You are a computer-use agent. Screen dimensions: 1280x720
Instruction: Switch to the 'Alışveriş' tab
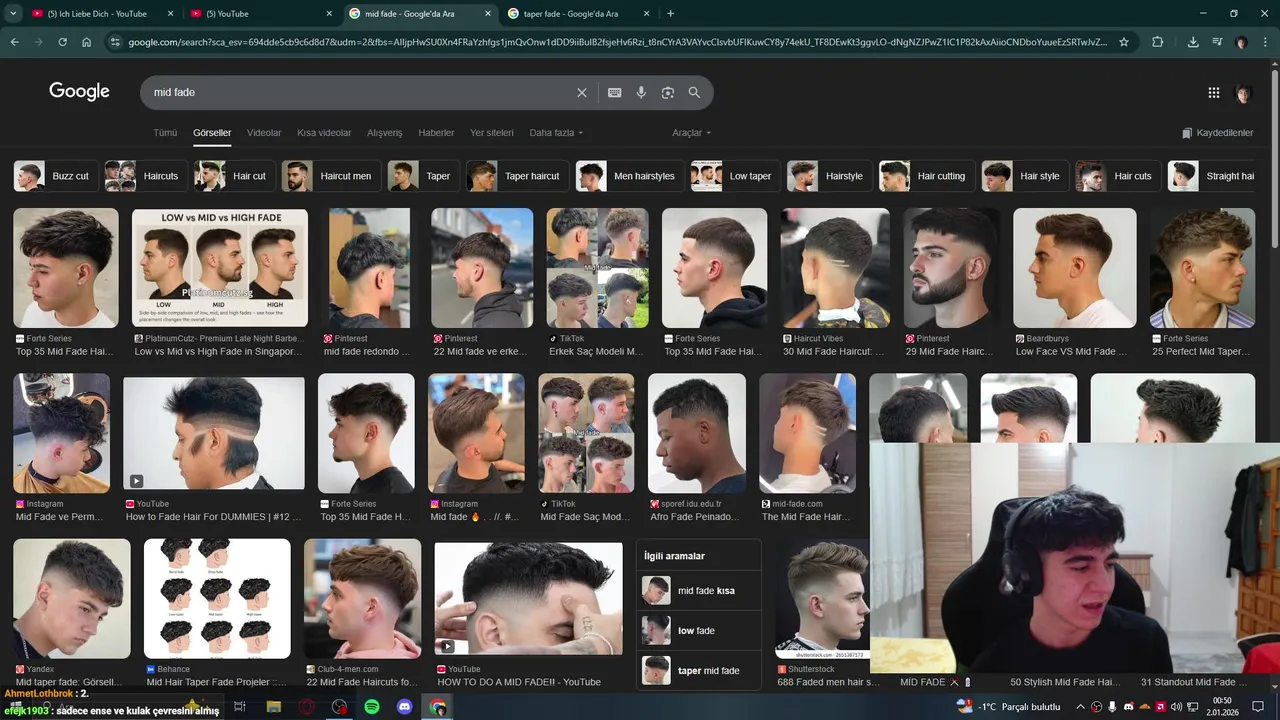click(x=385, y=133)
